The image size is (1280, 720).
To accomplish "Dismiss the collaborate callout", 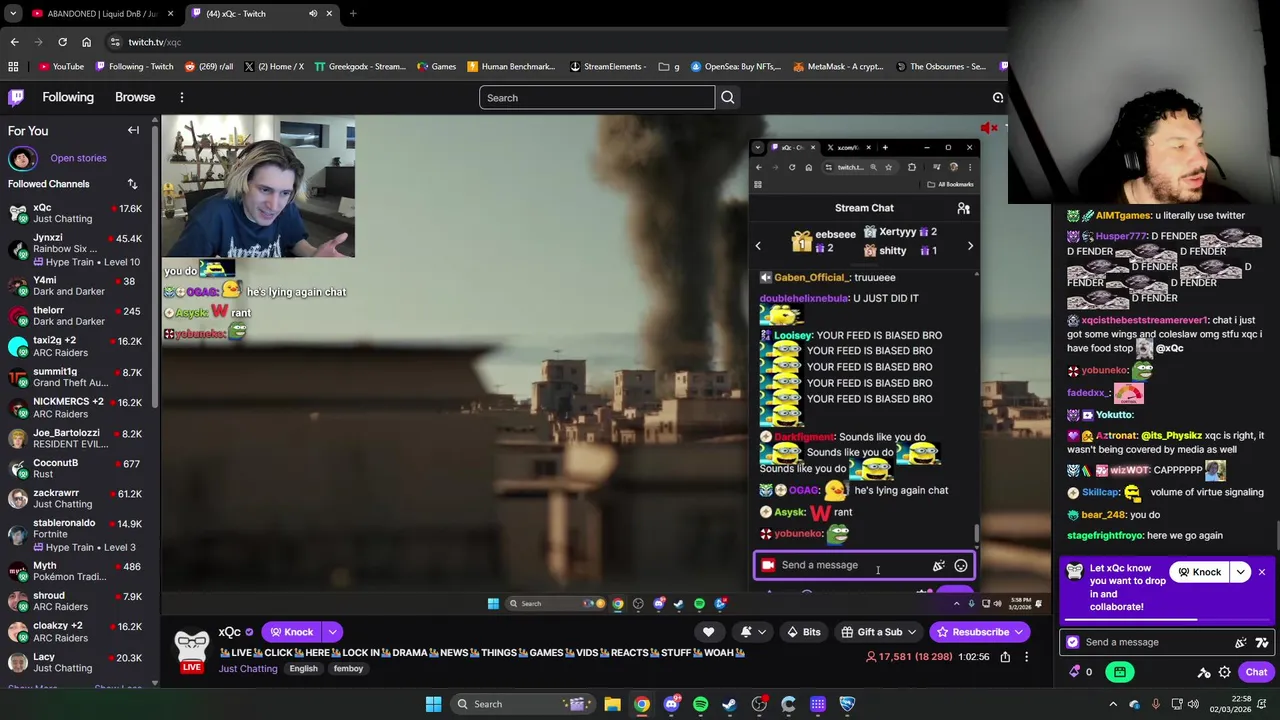I will point(1262,572).
